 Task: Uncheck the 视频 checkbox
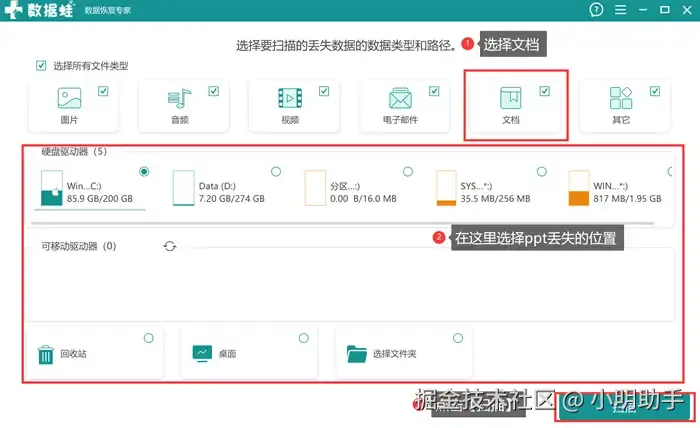[324, 91]
